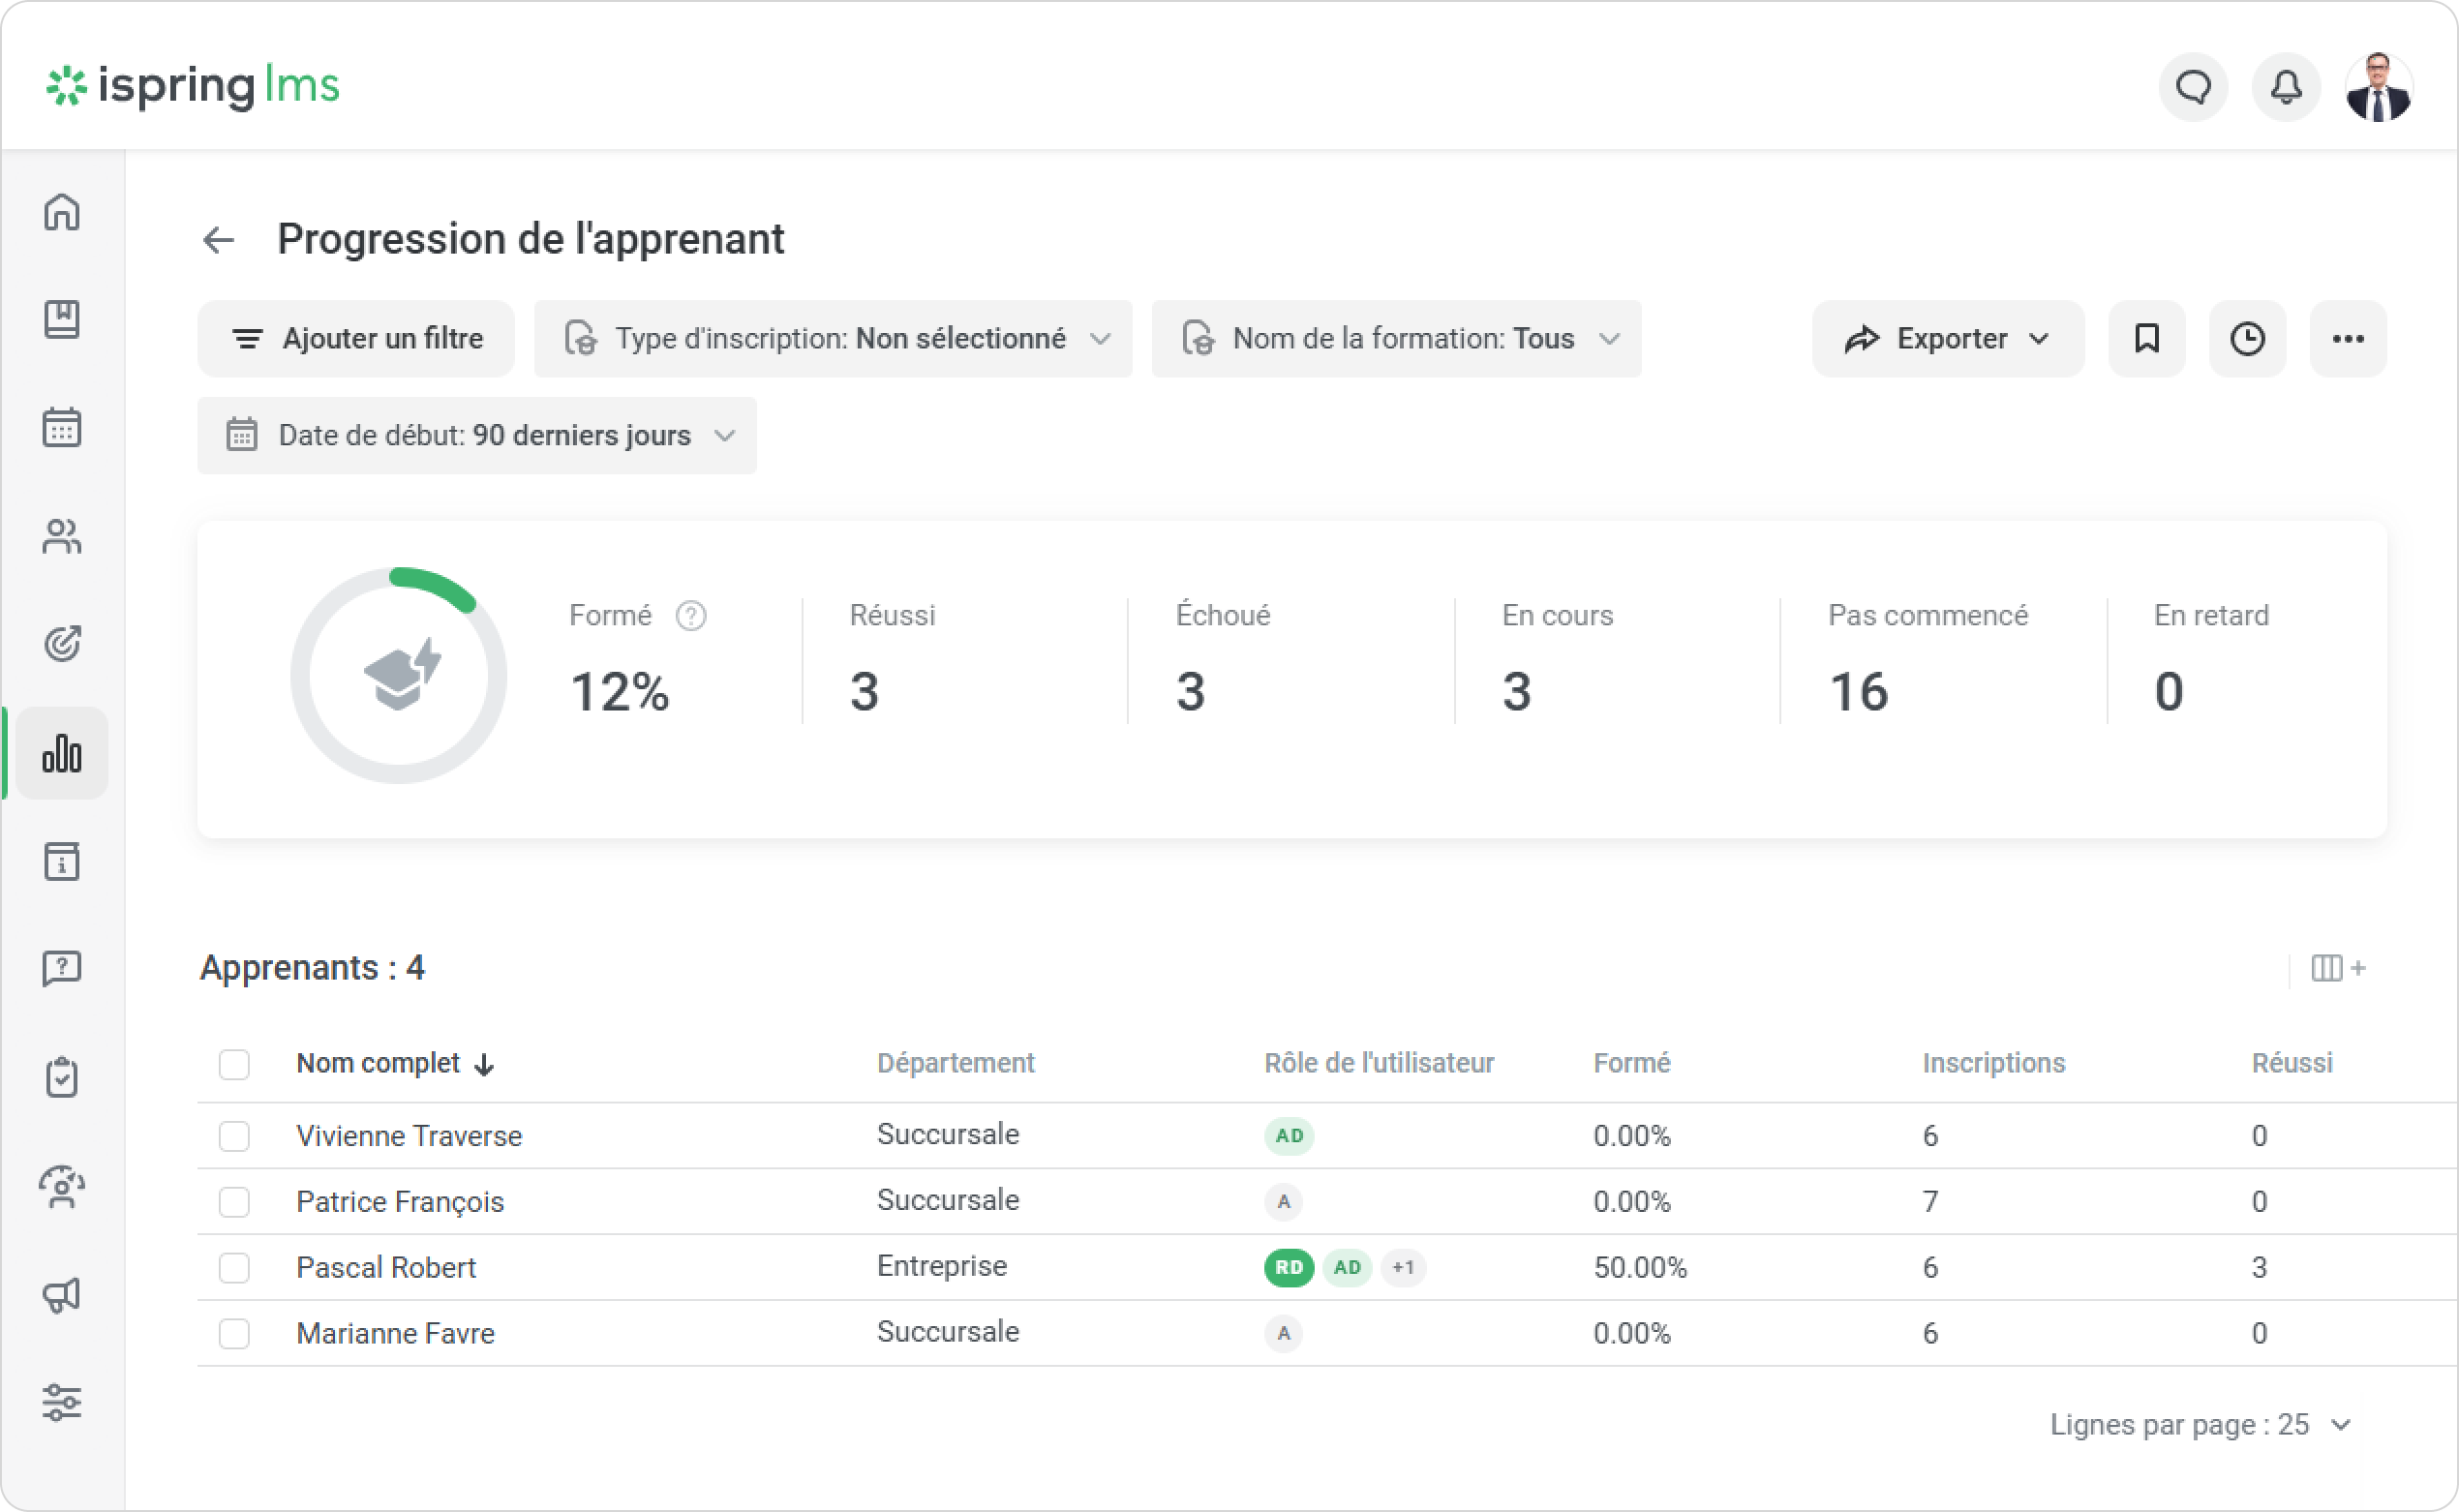Open the users icon in sidebar

(62, 537)
